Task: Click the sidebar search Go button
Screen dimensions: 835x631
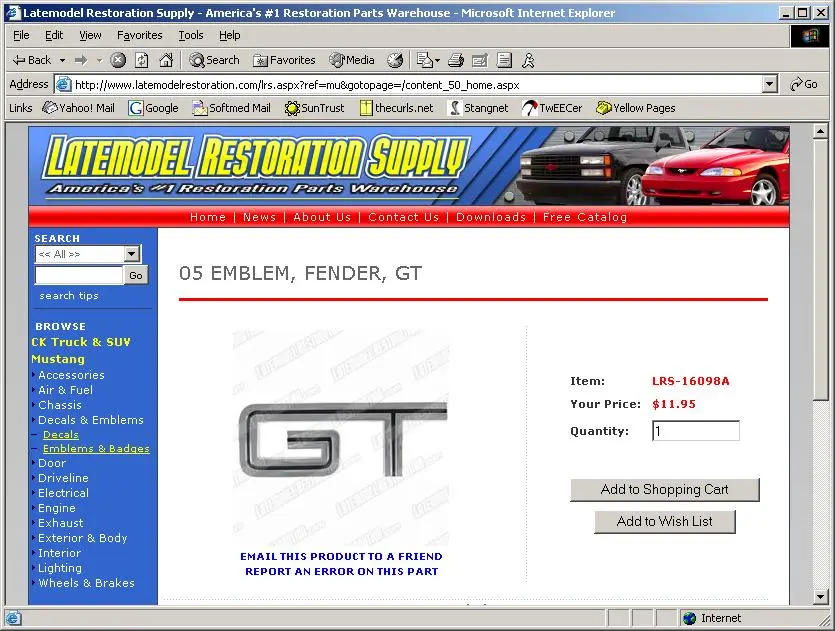Action: [x=136, y=275]
